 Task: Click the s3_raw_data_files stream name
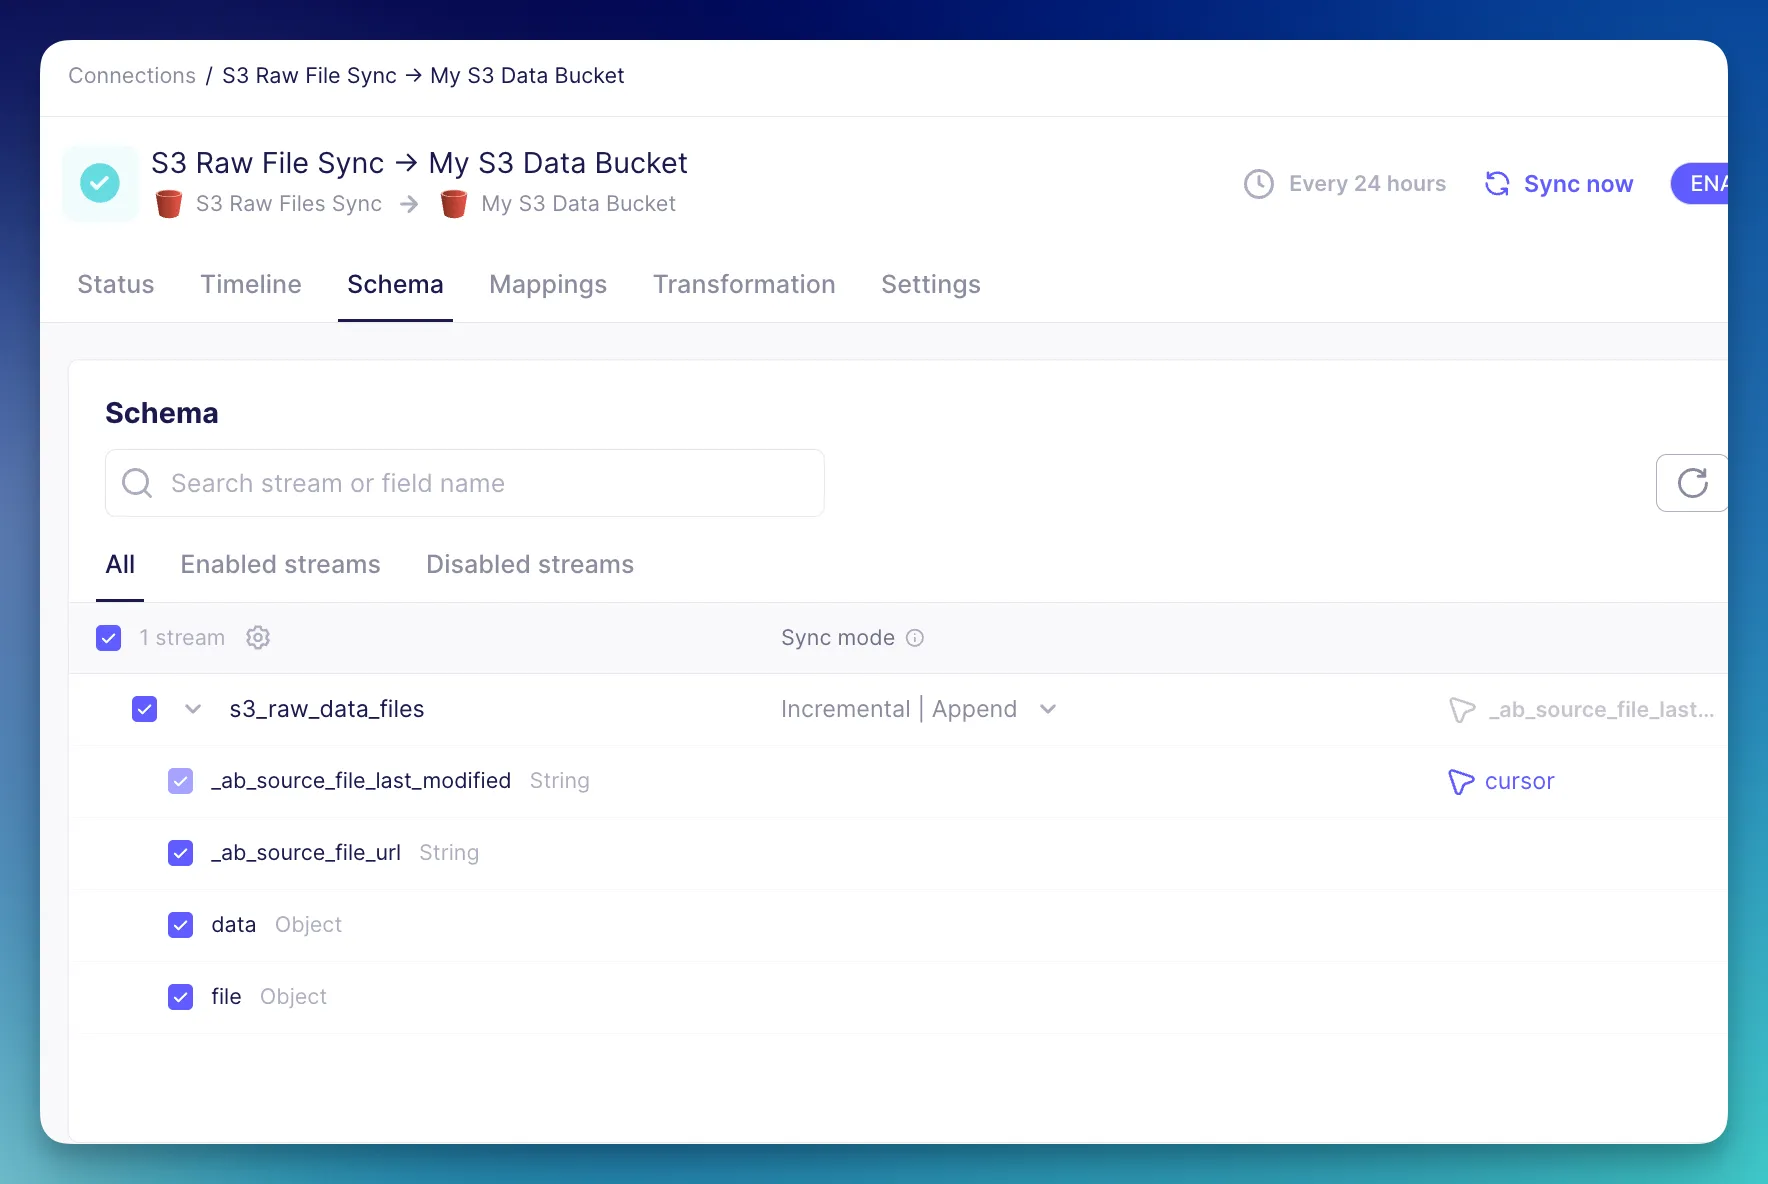327,709
